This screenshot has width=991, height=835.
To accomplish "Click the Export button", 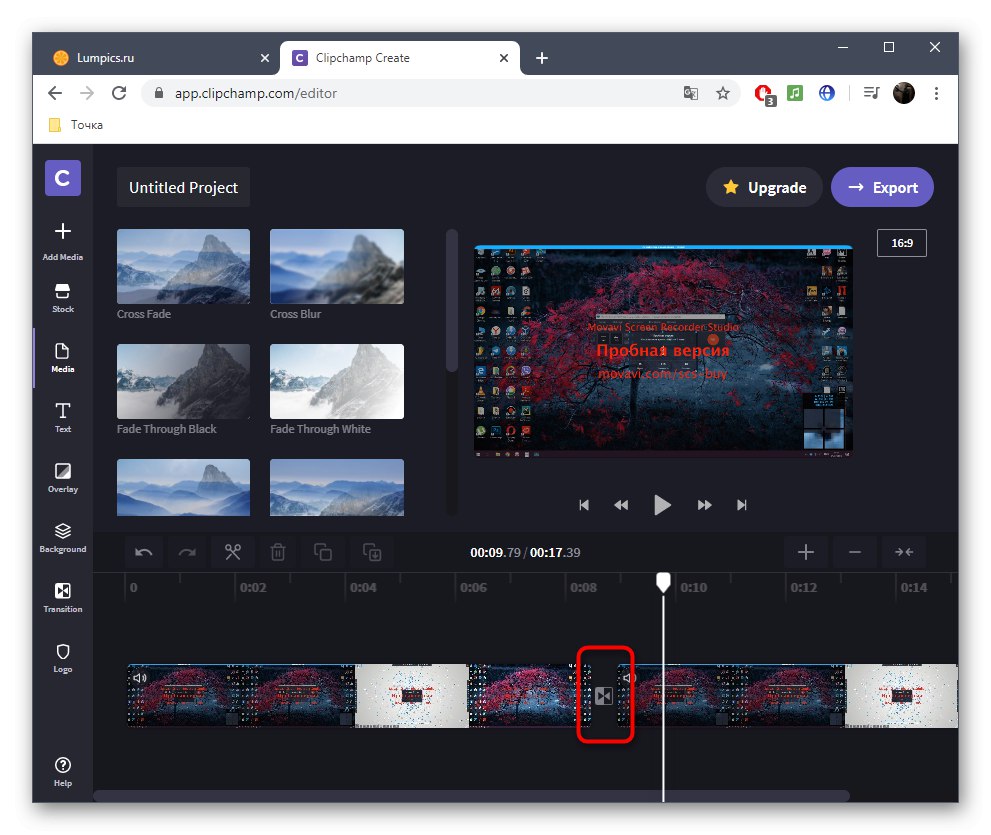I will click(882, 187).
